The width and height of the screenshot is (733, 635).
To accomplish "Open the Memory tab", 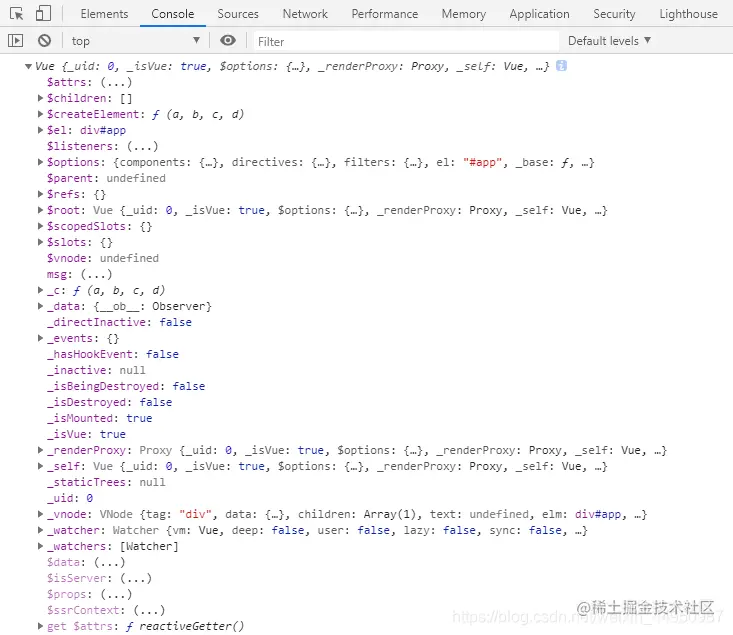I will point(464,14).
